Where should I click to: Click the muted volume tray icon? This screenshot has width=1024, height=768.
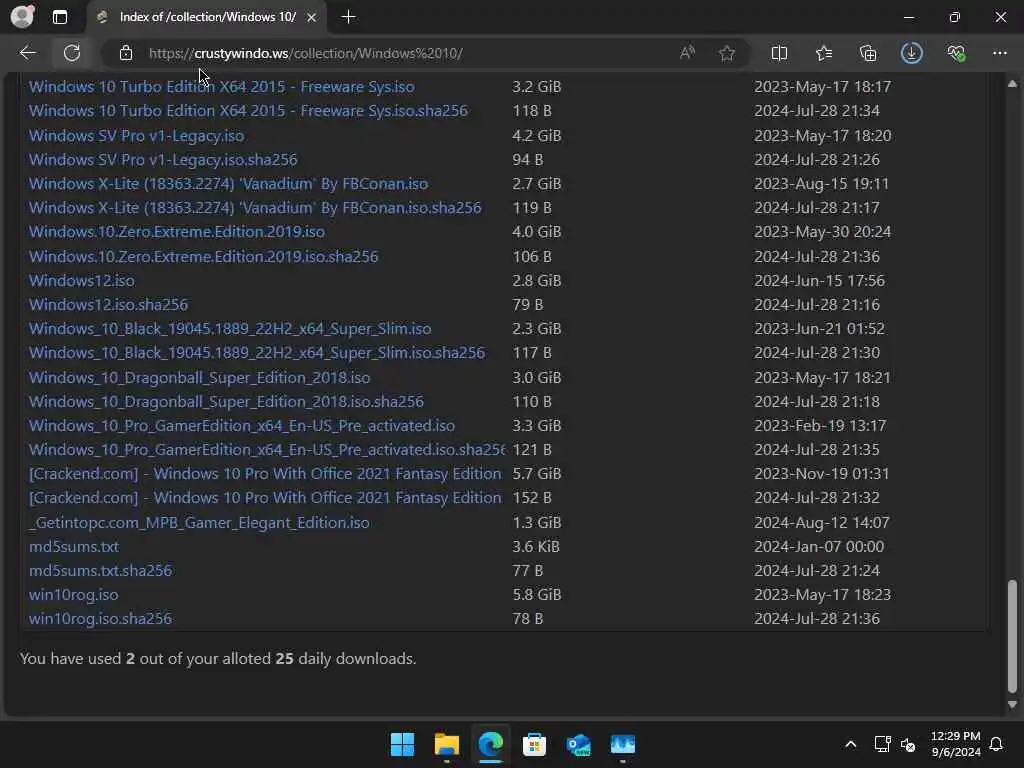coord(908,744)
